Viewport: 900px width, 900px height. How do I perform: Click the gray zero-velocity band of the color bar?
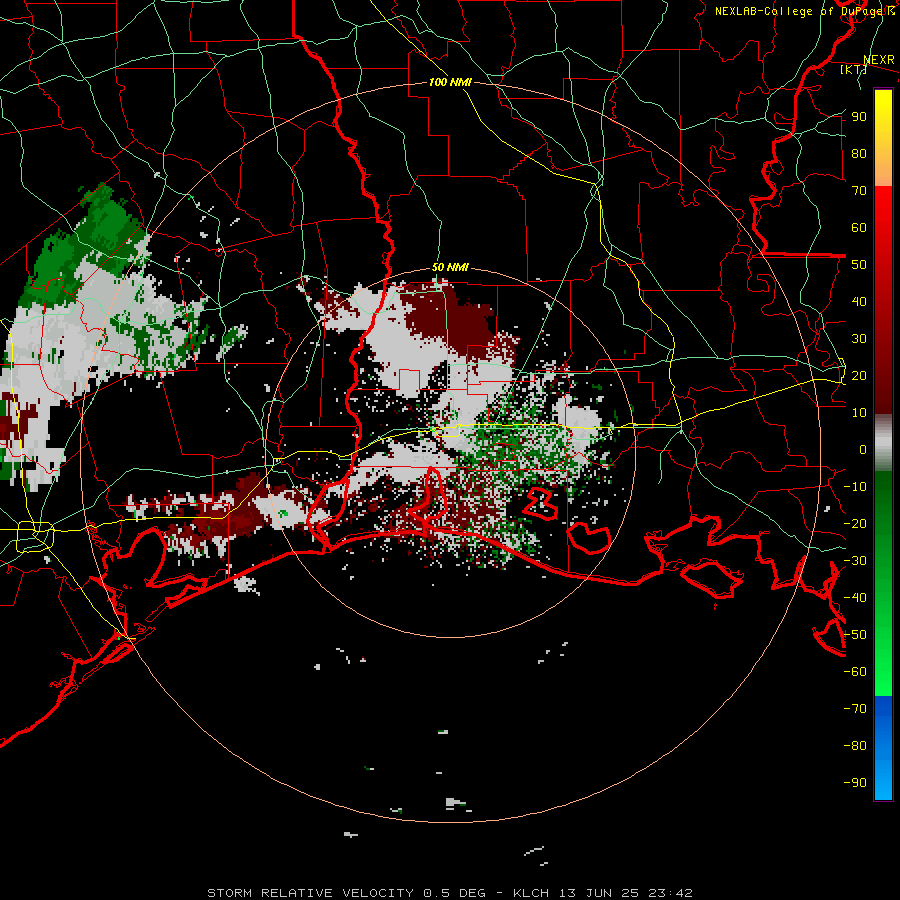883,445
